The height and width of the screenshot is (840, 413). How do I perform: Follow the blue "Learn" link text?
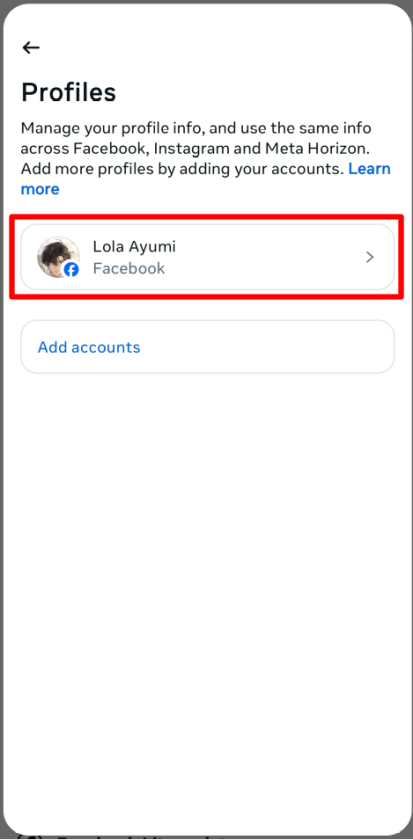point(369,169)
